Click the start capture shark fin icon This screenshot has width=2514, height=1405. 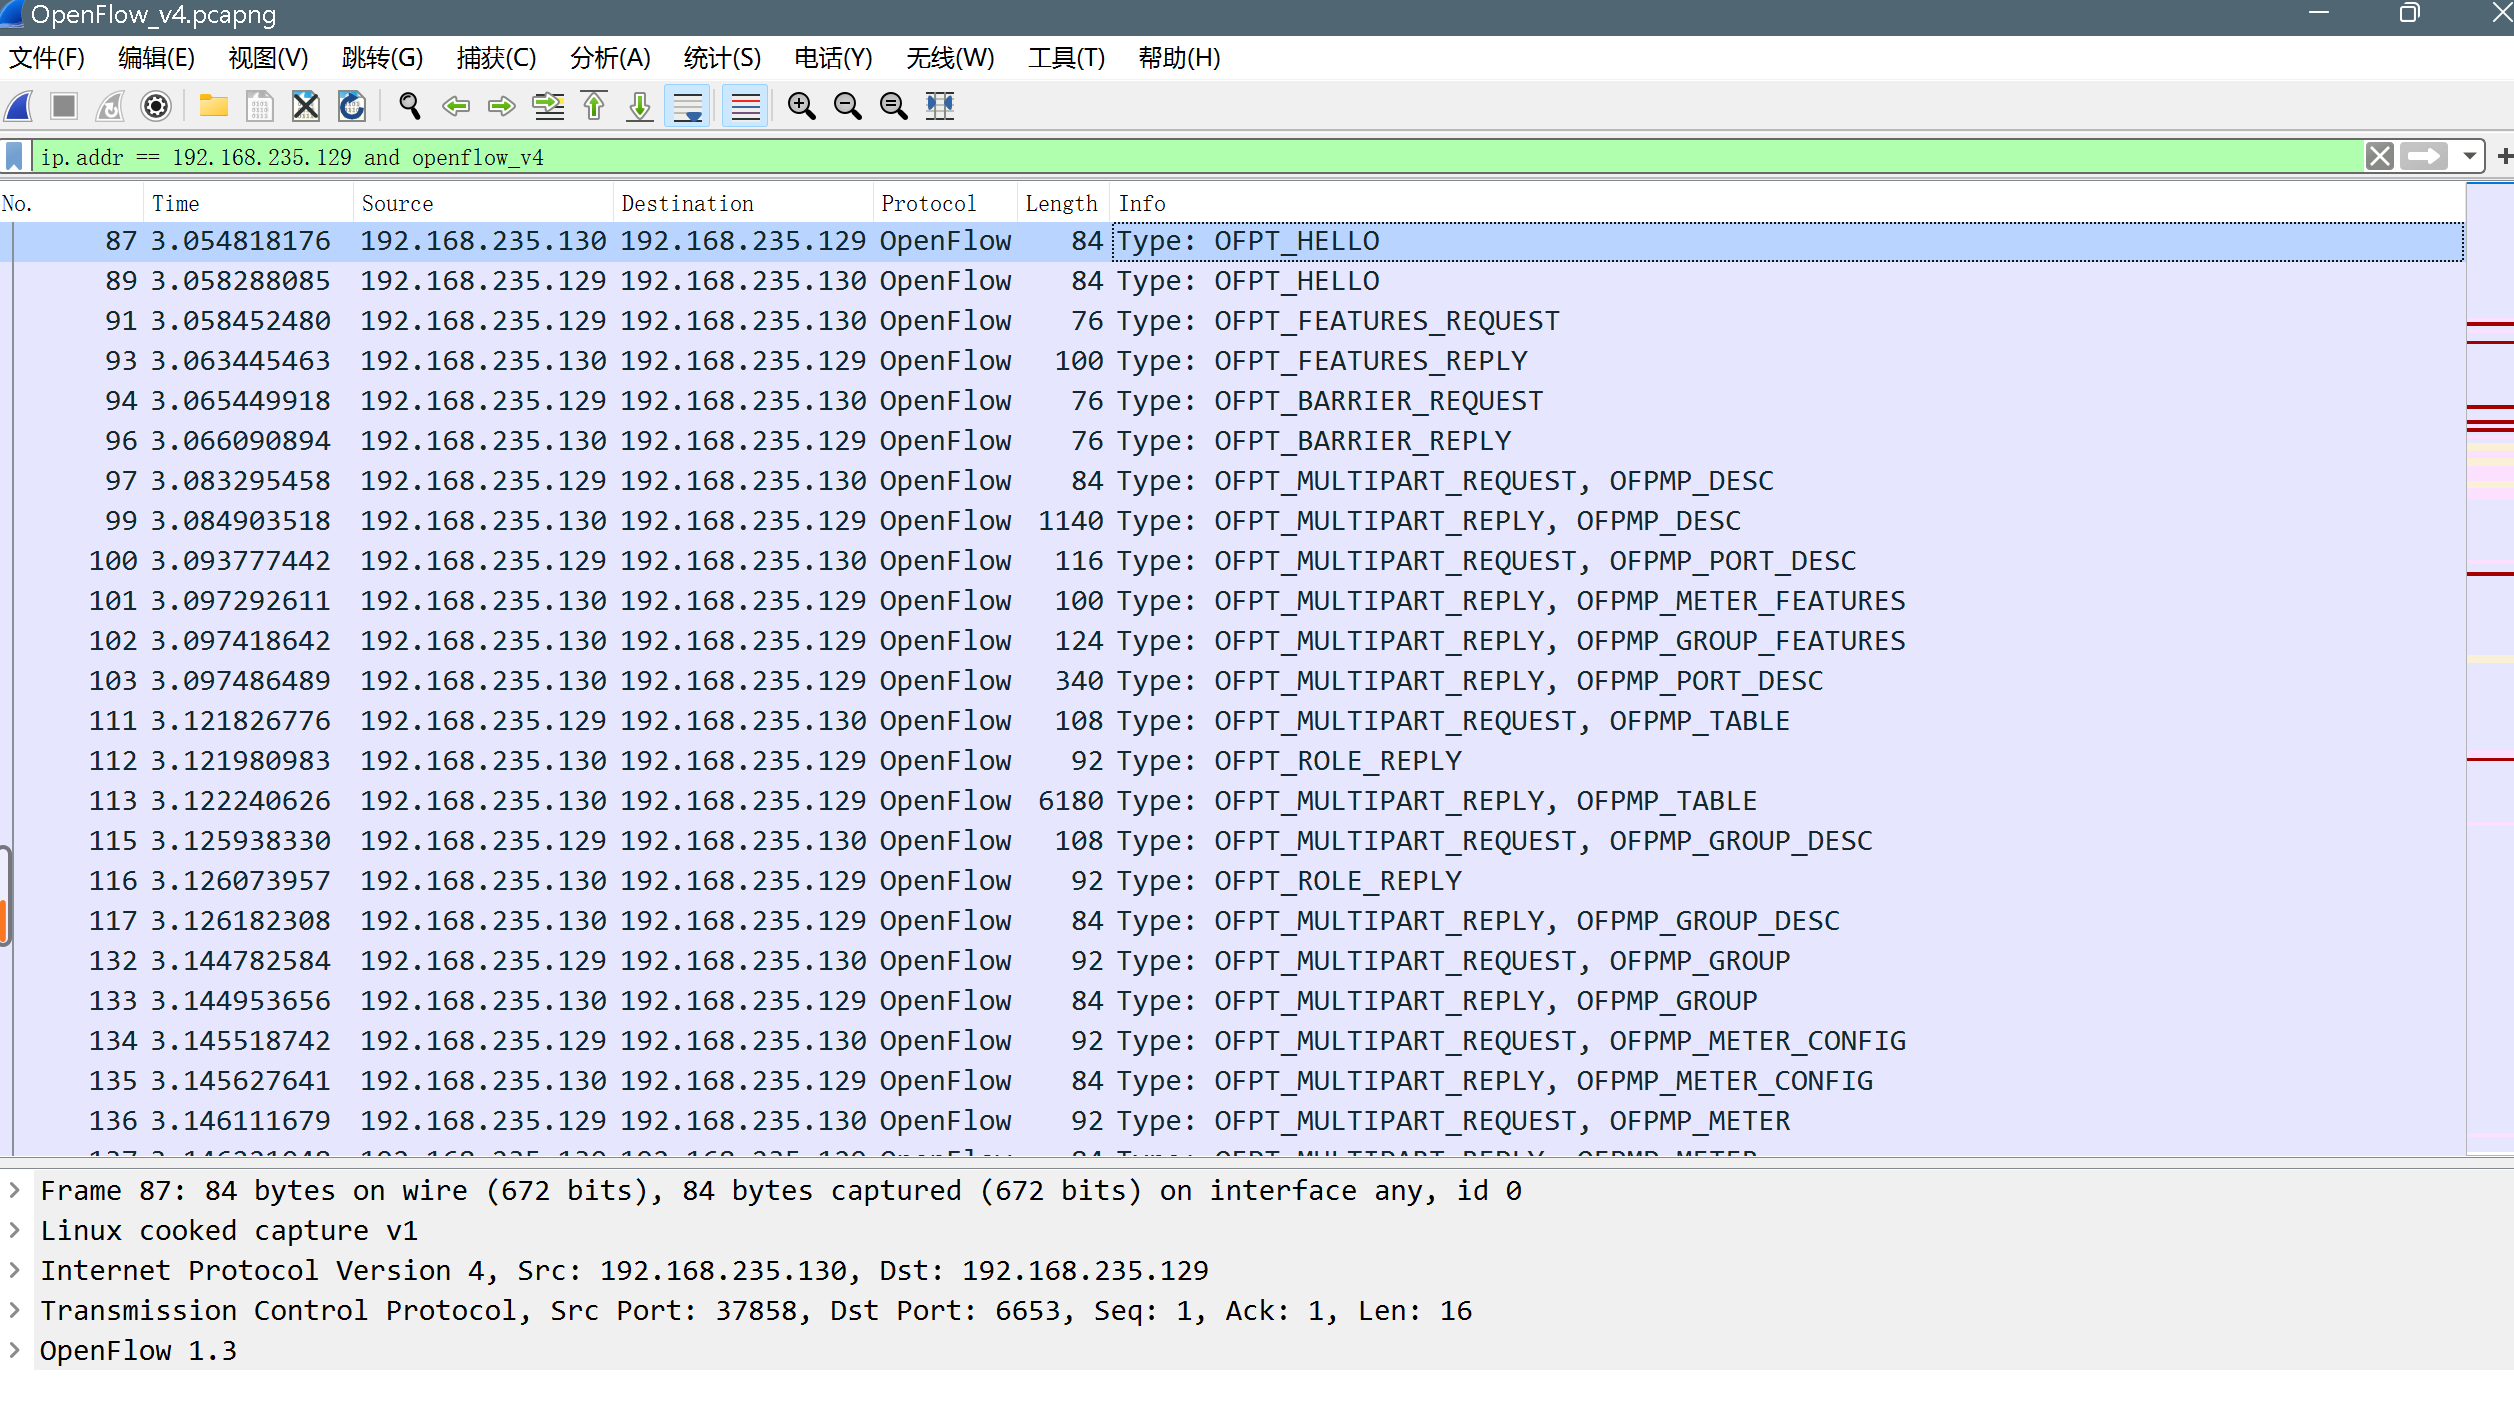coord(20,106)
